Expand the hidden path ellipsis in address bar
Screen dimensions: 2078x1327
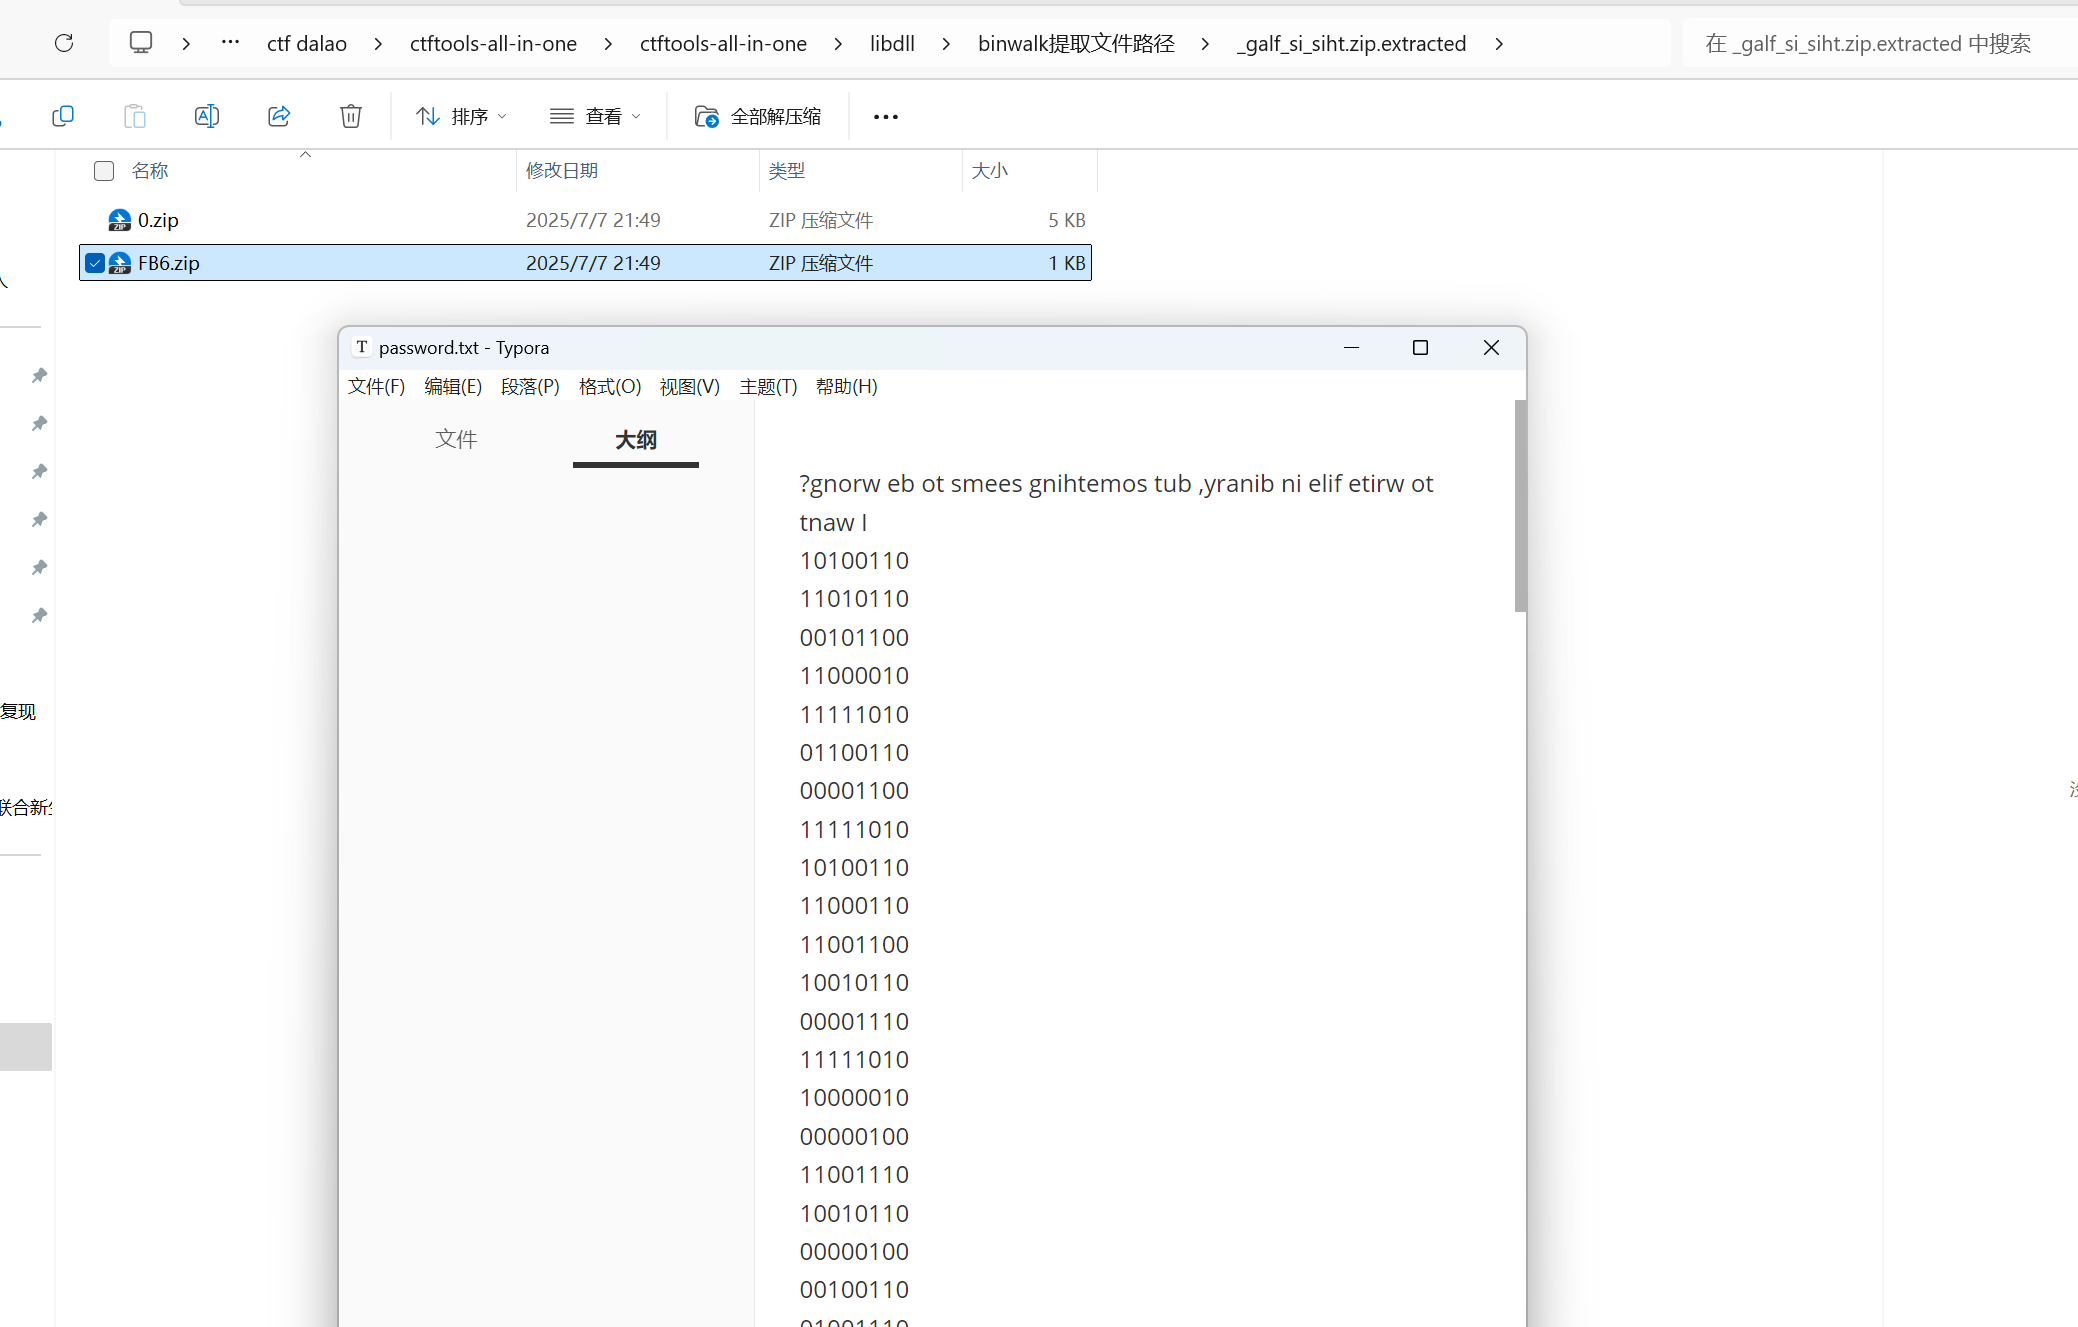pos(230,43)
